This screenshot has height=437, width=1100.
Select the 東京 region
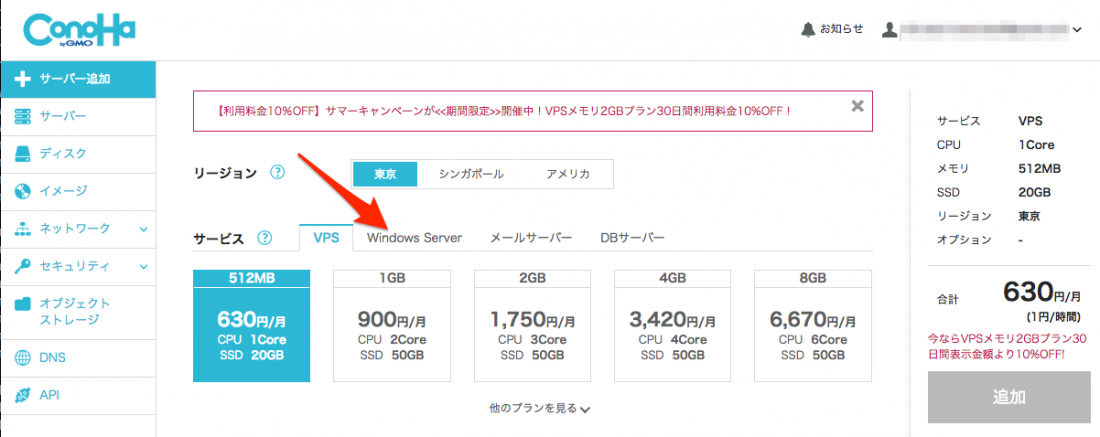coord(385,174)
